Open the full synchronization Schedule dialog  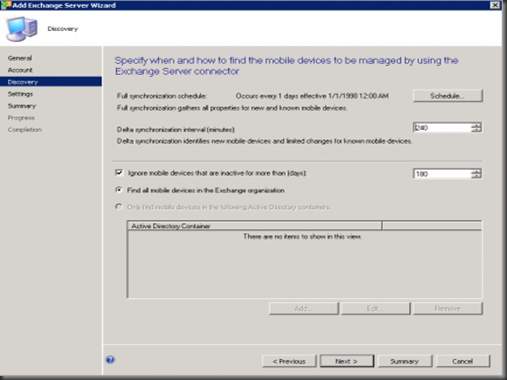pos(448,96)
